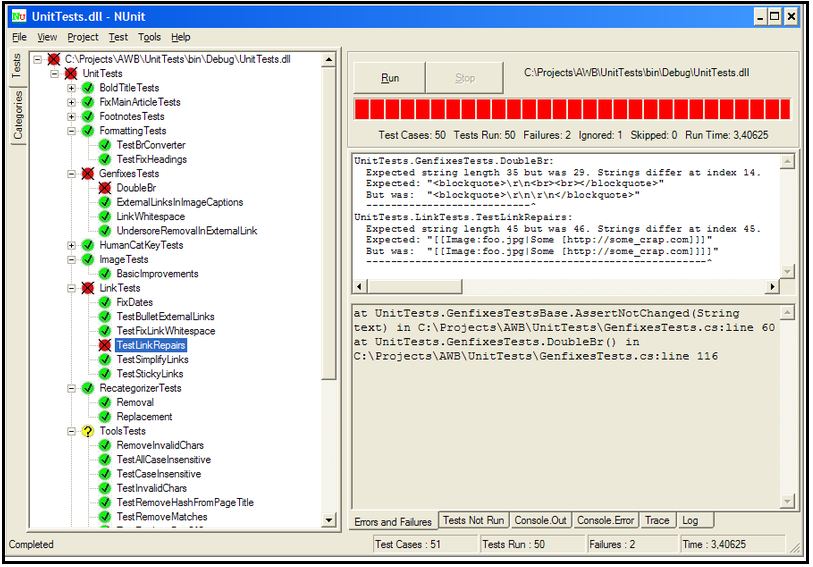Click the Run button
813x567 pixels.
(x=389, y=78)
